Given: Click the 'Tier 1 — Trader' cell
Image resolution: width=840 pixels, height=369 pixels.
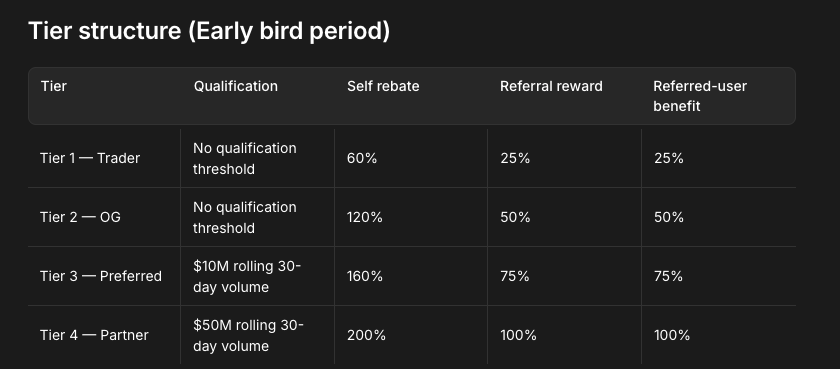Looking at the screenshot, I should point(90,159).
